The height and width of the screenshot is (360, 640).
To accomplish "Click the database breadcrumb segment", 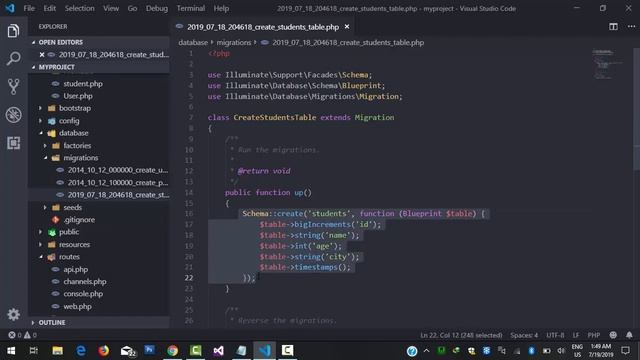I will [x=193, y=42].
